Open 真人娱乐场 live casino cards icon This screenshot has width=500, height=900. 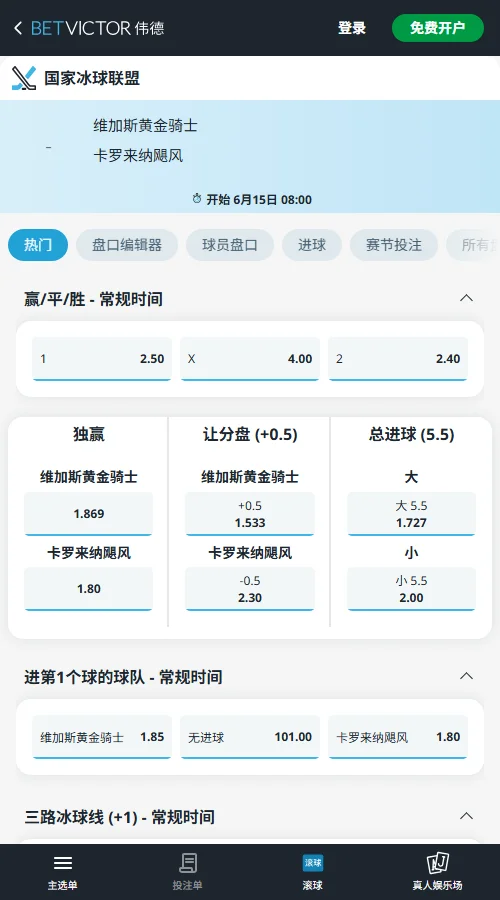[x=437, y=863]
